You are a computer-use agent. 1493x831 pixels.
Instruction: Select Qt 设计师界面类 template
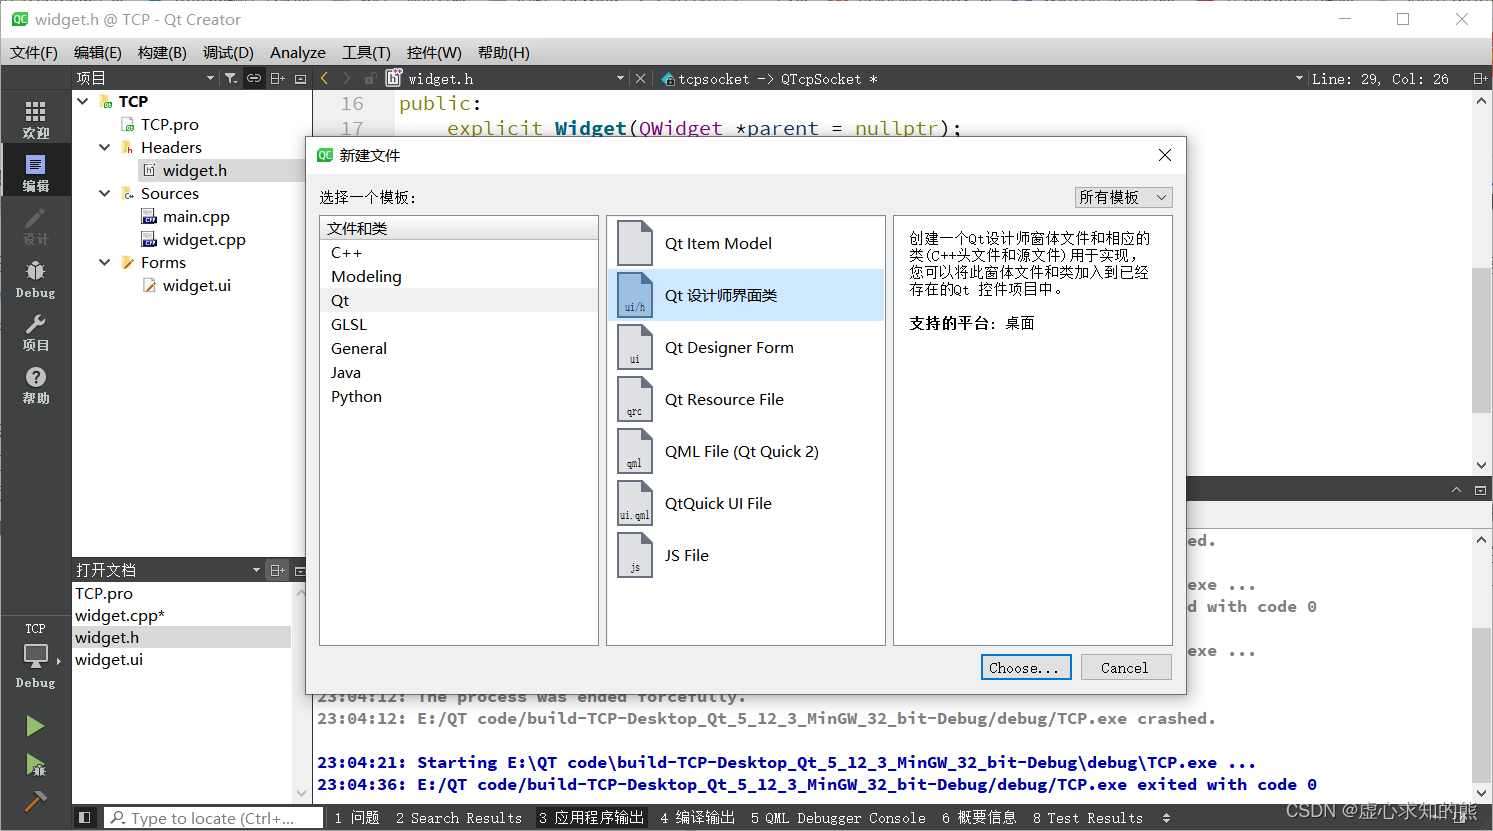pos(745,295)
